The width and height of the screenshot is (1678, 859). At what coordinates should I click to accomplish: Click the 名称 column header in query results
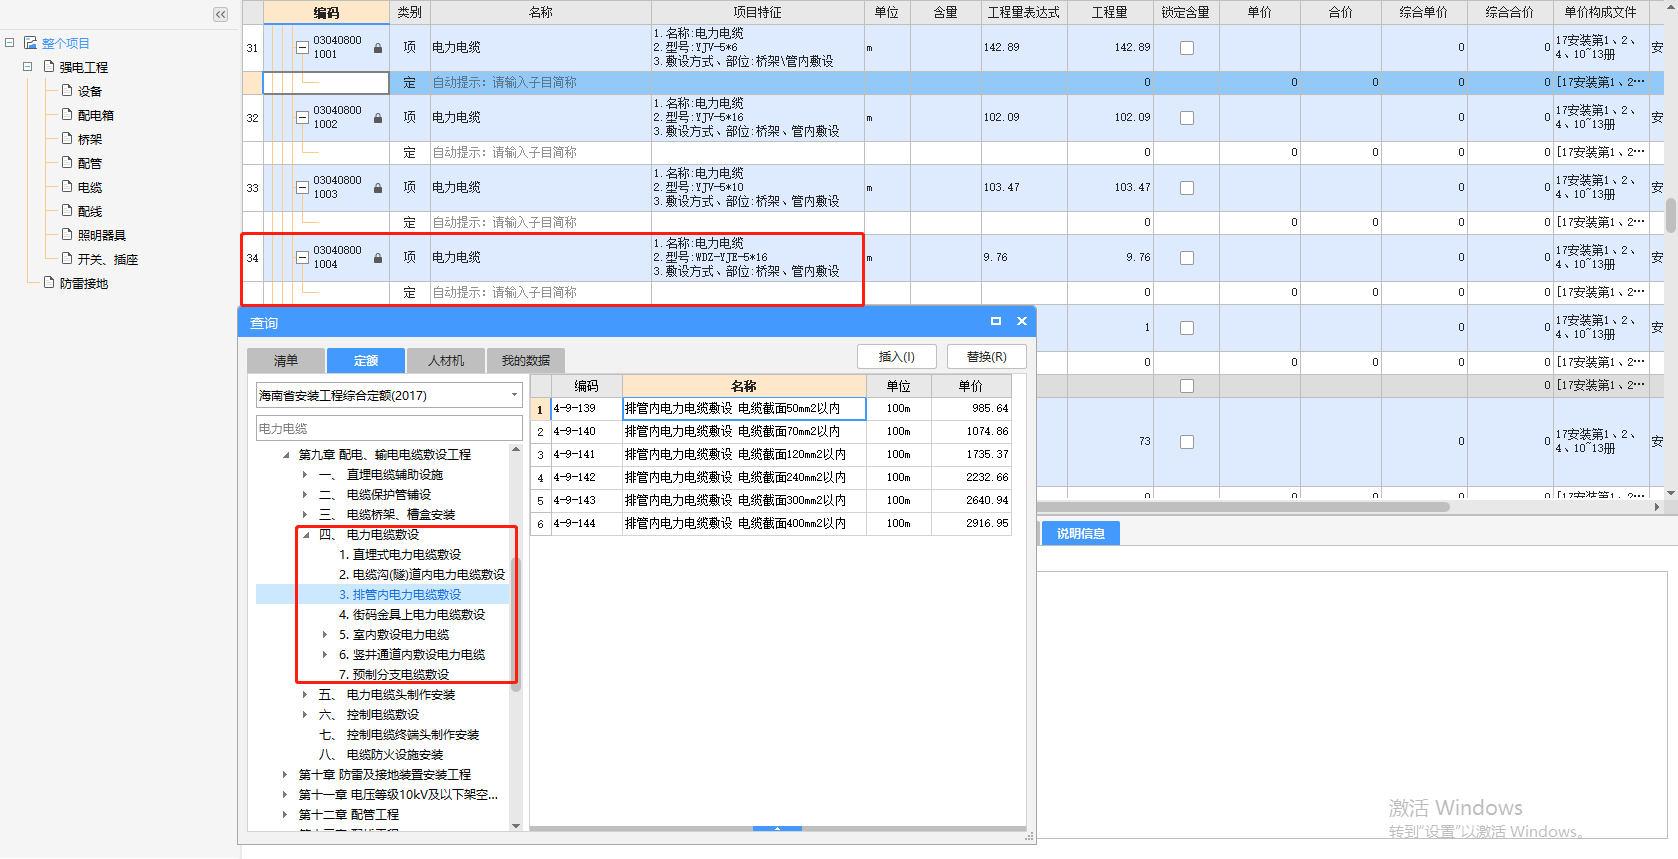click(744, 386)
